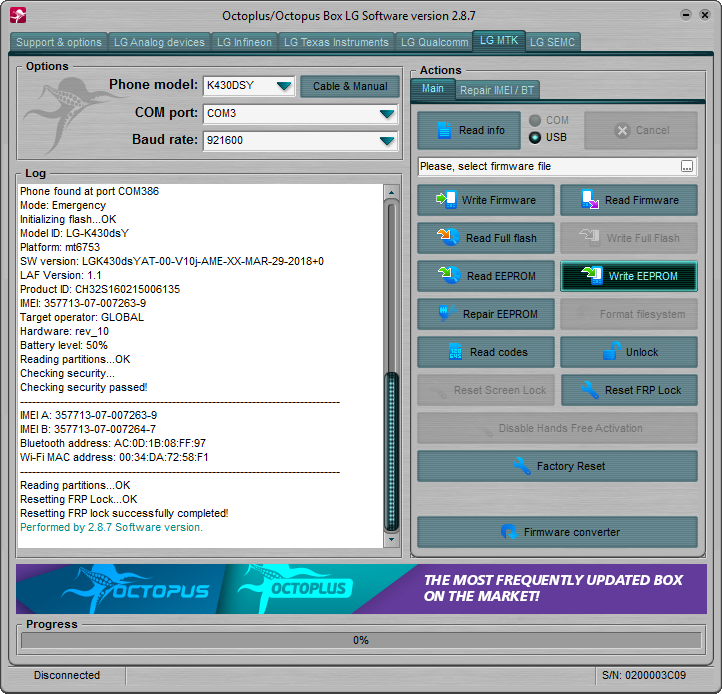Click the Read Firmware phone icon
Viewport: 722px width, 694px height.
click(590, 200)
